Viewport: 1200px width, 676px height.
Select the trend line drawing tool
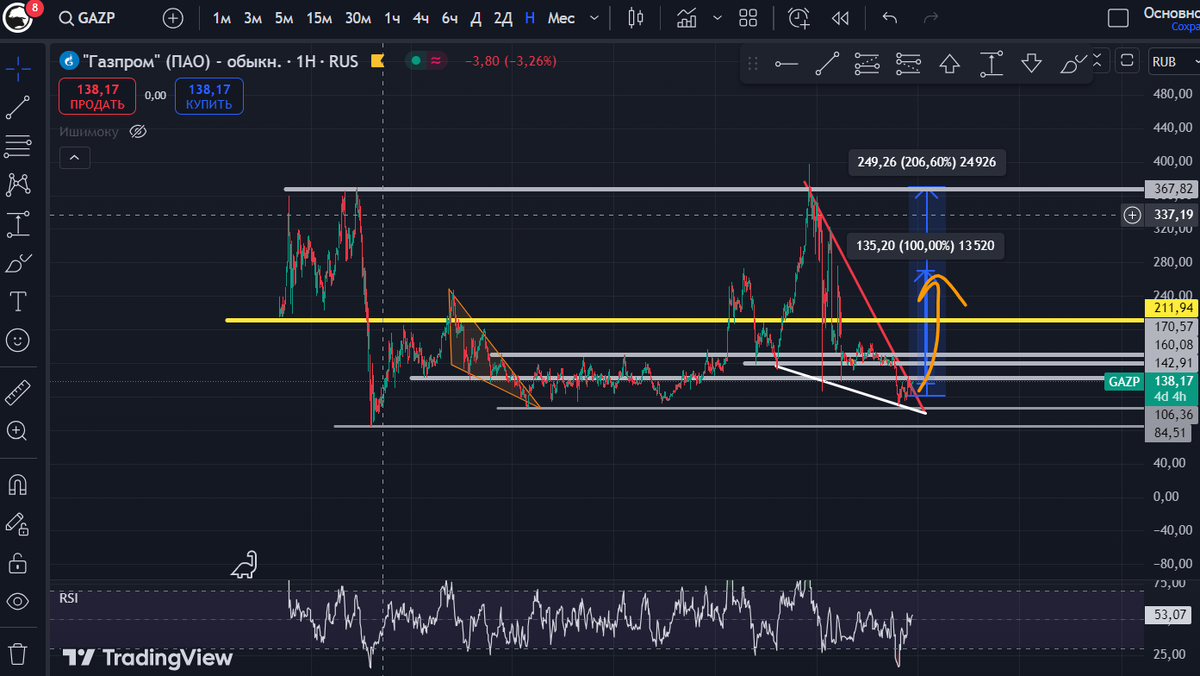[x=17, y=107]
